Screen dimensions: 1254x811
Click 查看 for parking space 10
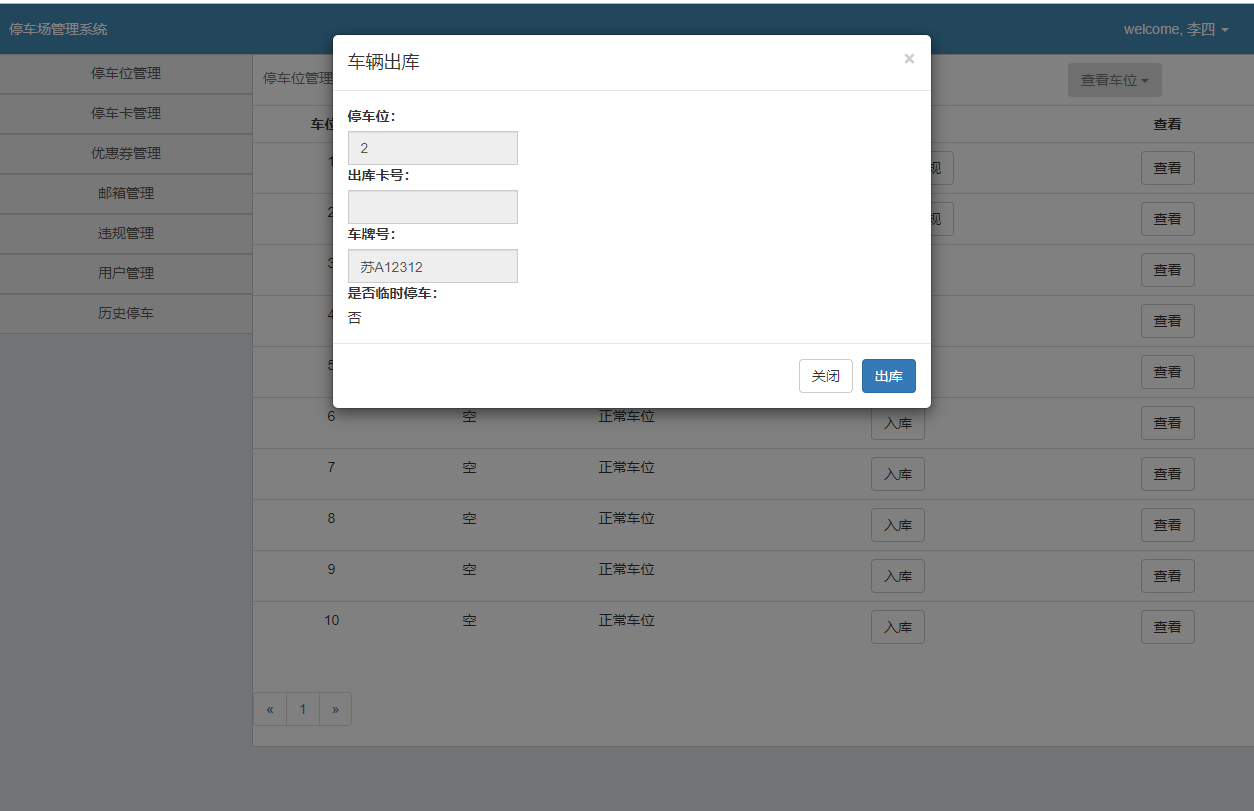(1167, 626)
